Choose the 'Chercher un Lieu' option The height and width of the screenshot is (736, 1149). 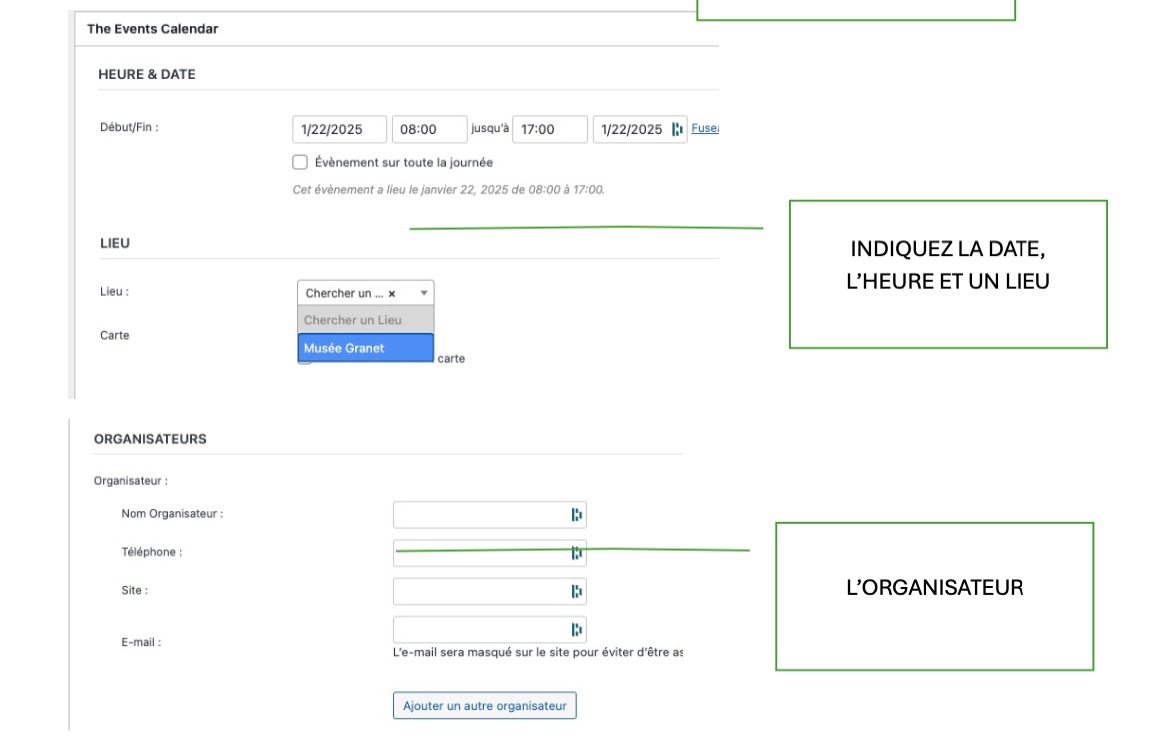[365, 320]
